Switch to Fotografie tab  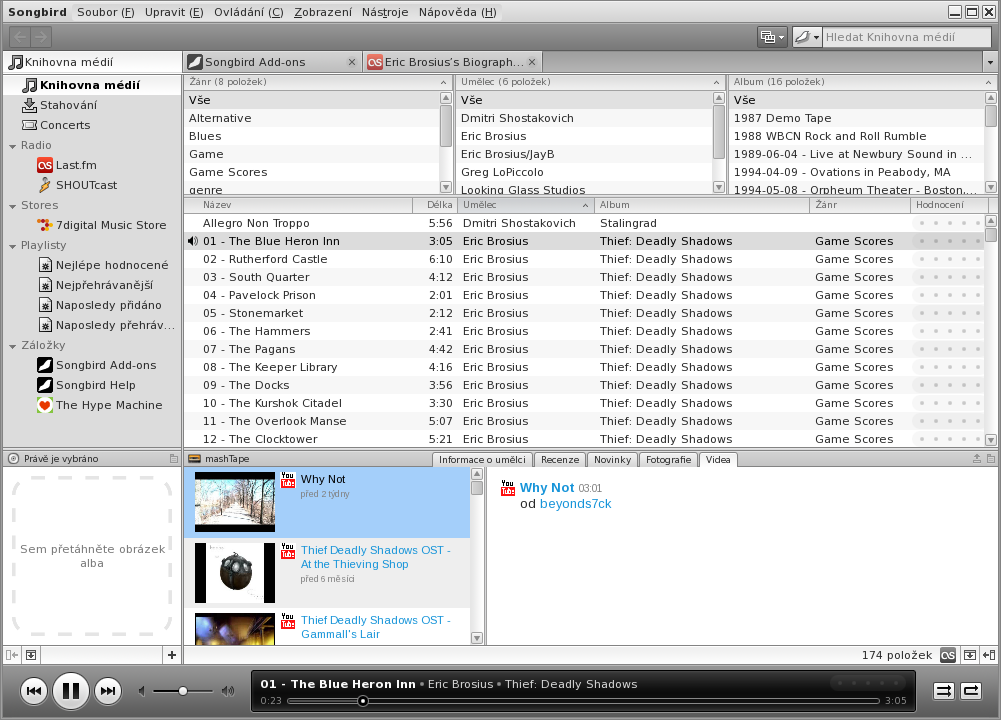[x=668, y=460]
